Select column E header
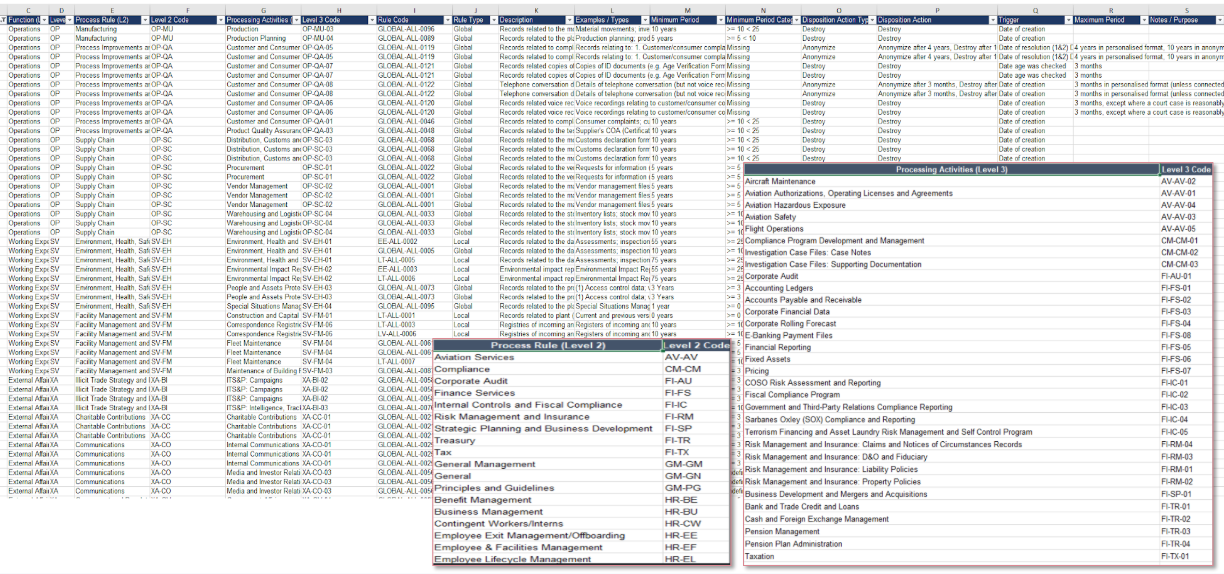Screen dimensions: 1224x574 (111, 10)
